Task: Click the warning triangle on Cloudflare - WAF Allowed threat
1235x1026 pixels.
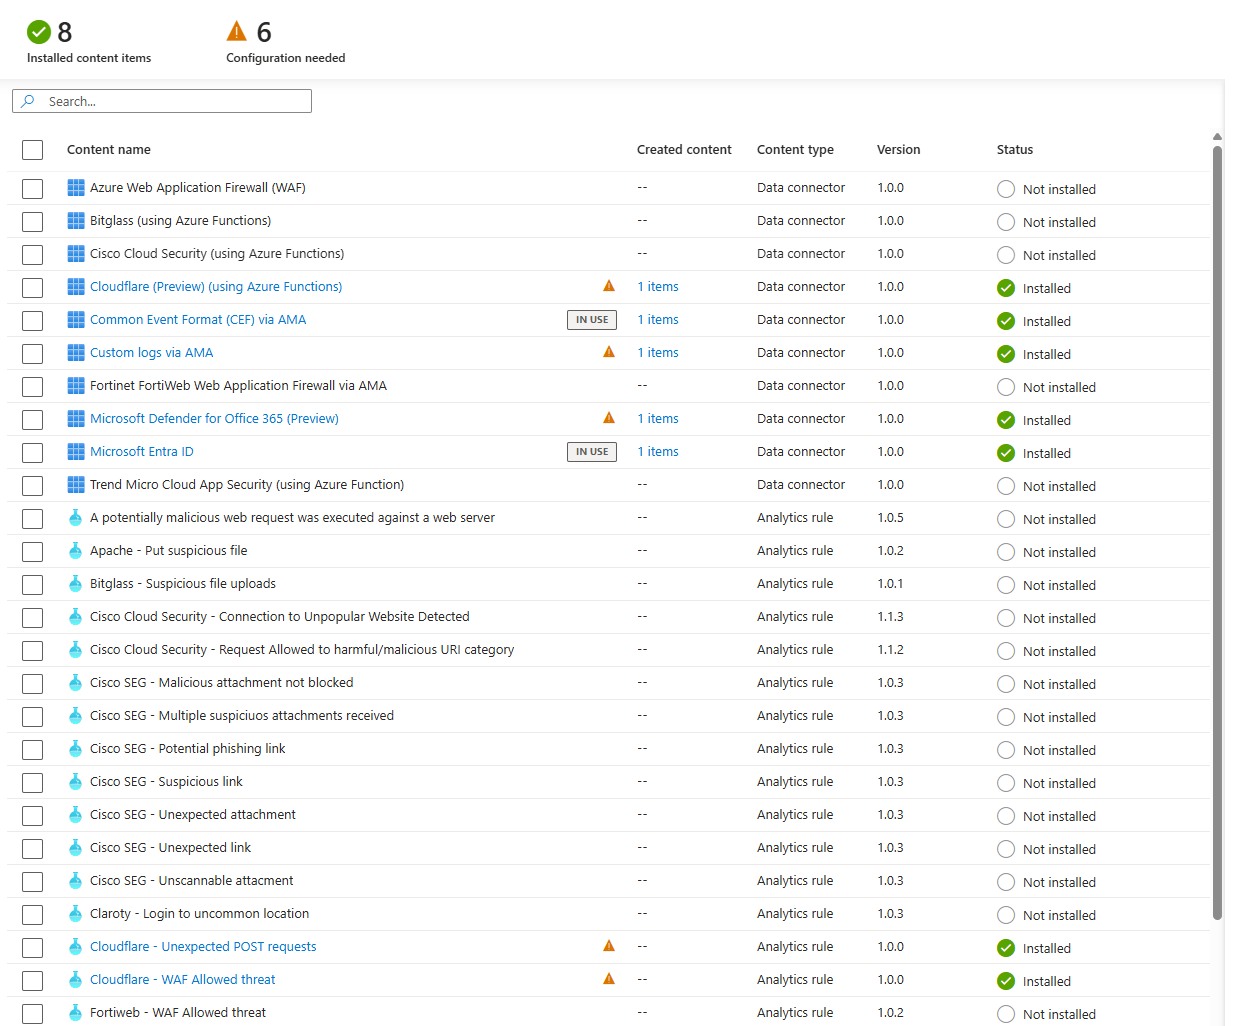Action: click(609, 979)
